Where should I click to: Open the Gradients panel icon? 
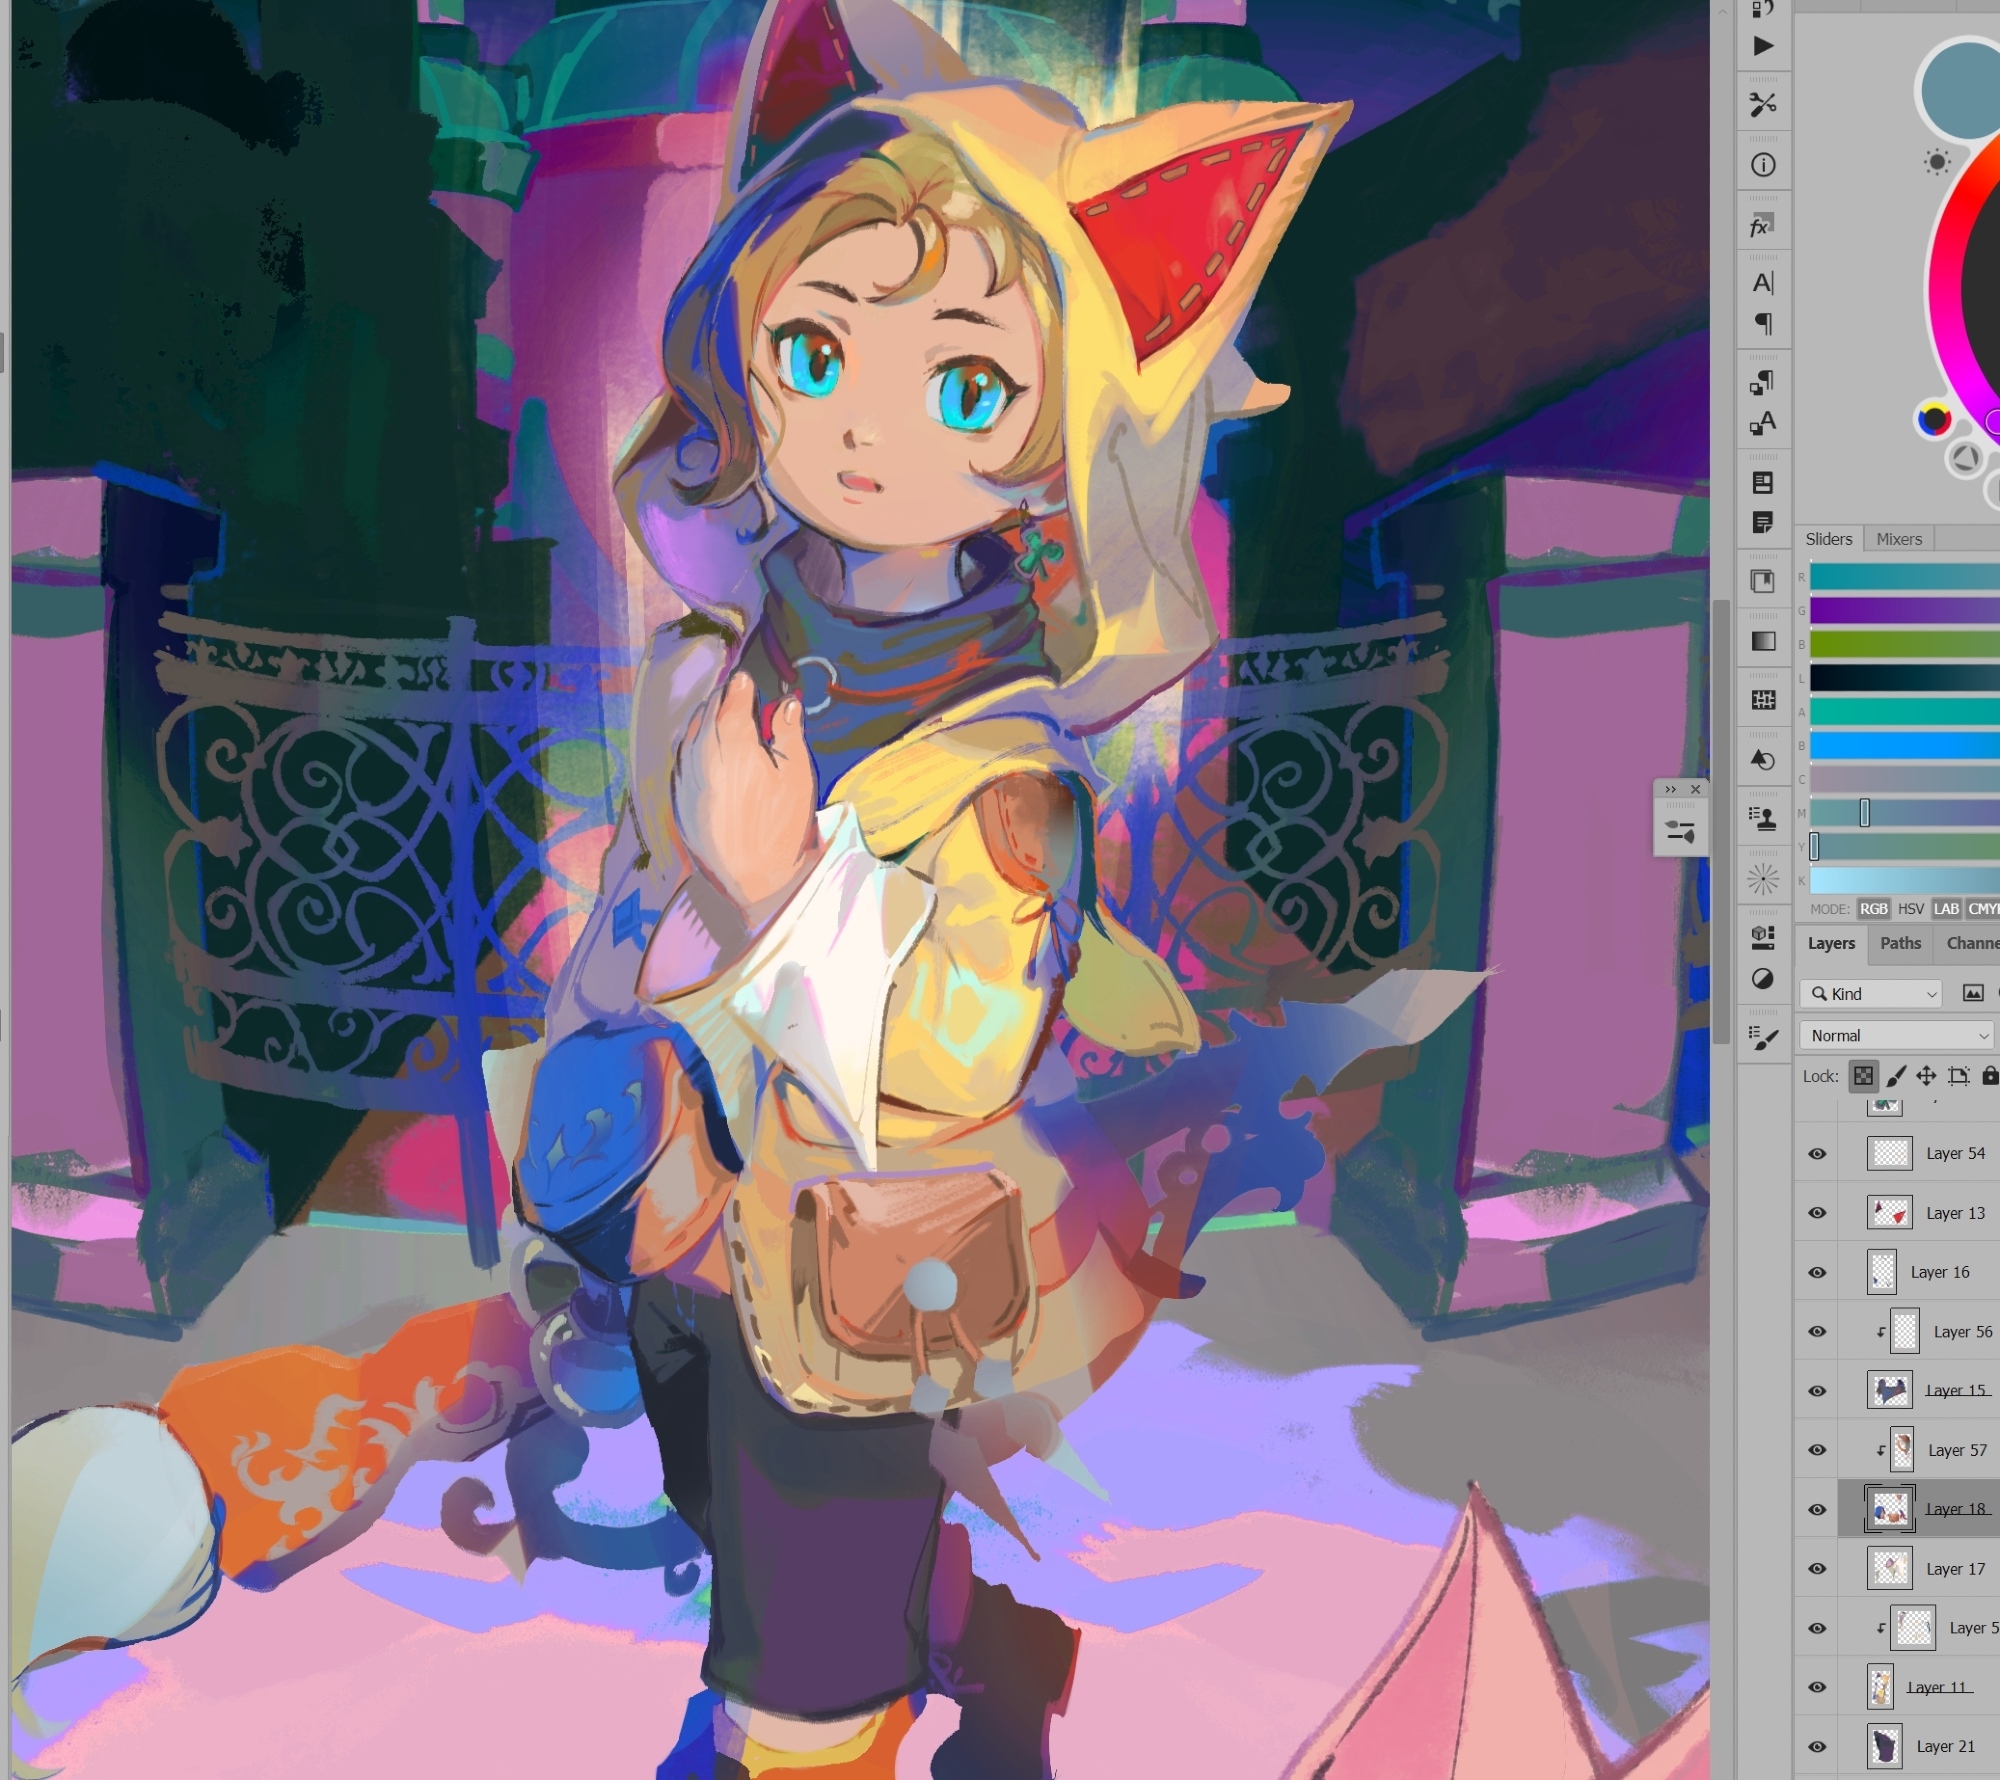(1763, 641)
